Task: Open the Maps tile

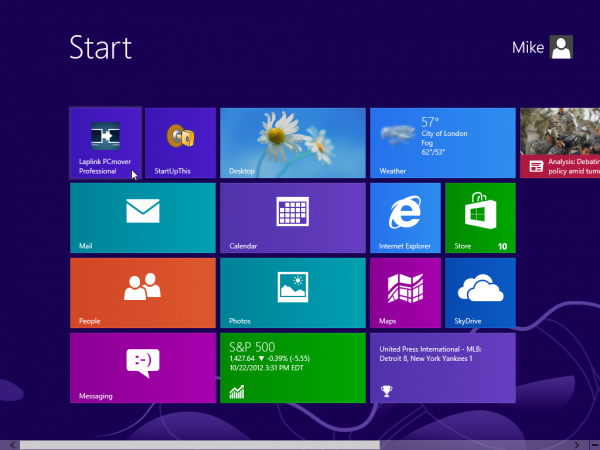Action: (x=405, y=293)
